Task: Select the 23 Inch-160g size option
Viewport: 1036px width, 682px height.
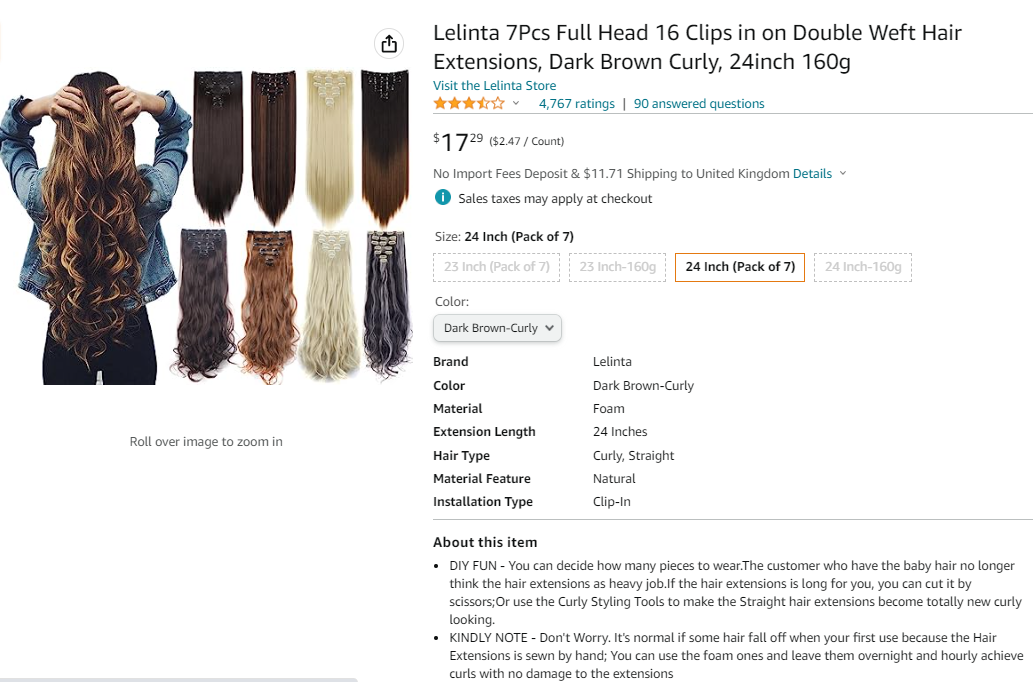Action: point(618,267)
